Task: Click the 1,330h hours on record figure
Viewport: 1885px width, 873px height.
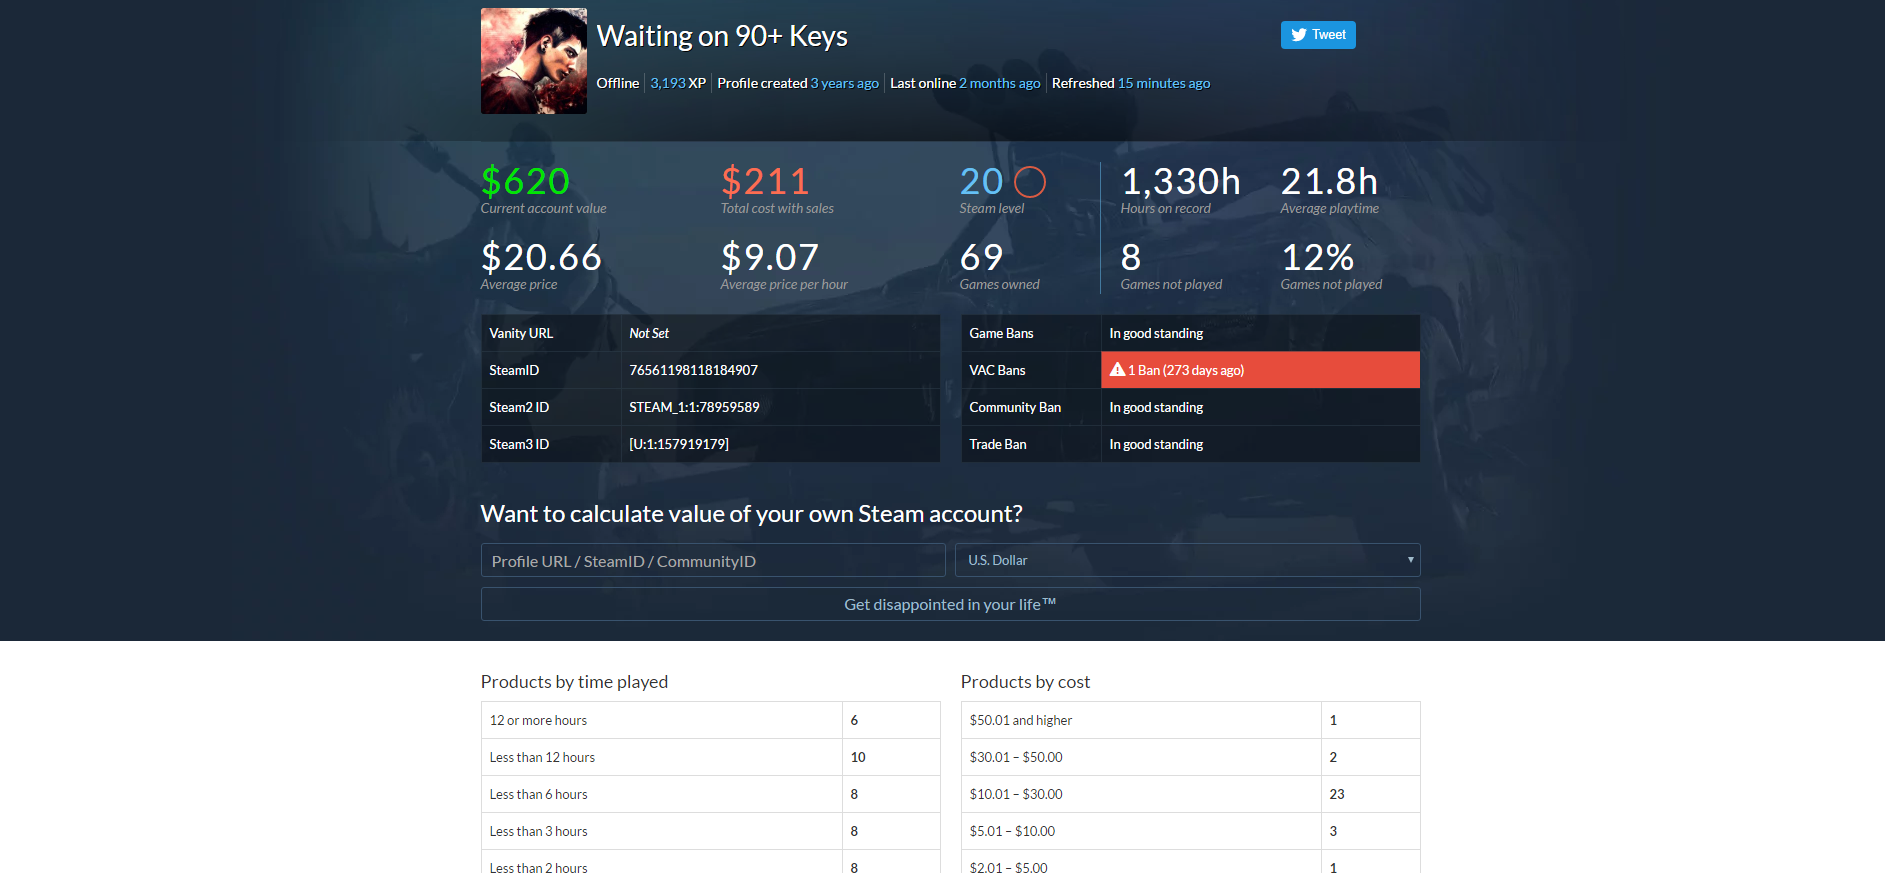Action: pyautogui.click(x=1181, y=181)
